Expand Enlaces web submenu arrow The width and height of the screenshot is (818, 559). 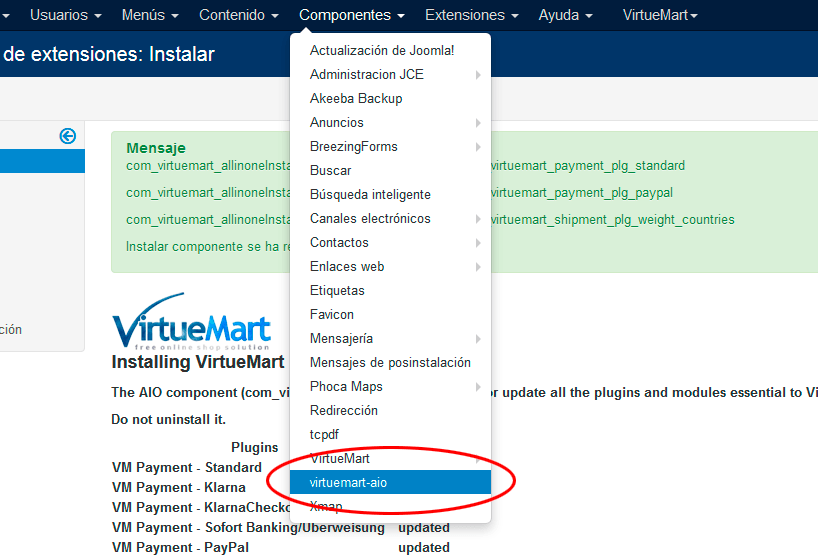click(478, 267)
